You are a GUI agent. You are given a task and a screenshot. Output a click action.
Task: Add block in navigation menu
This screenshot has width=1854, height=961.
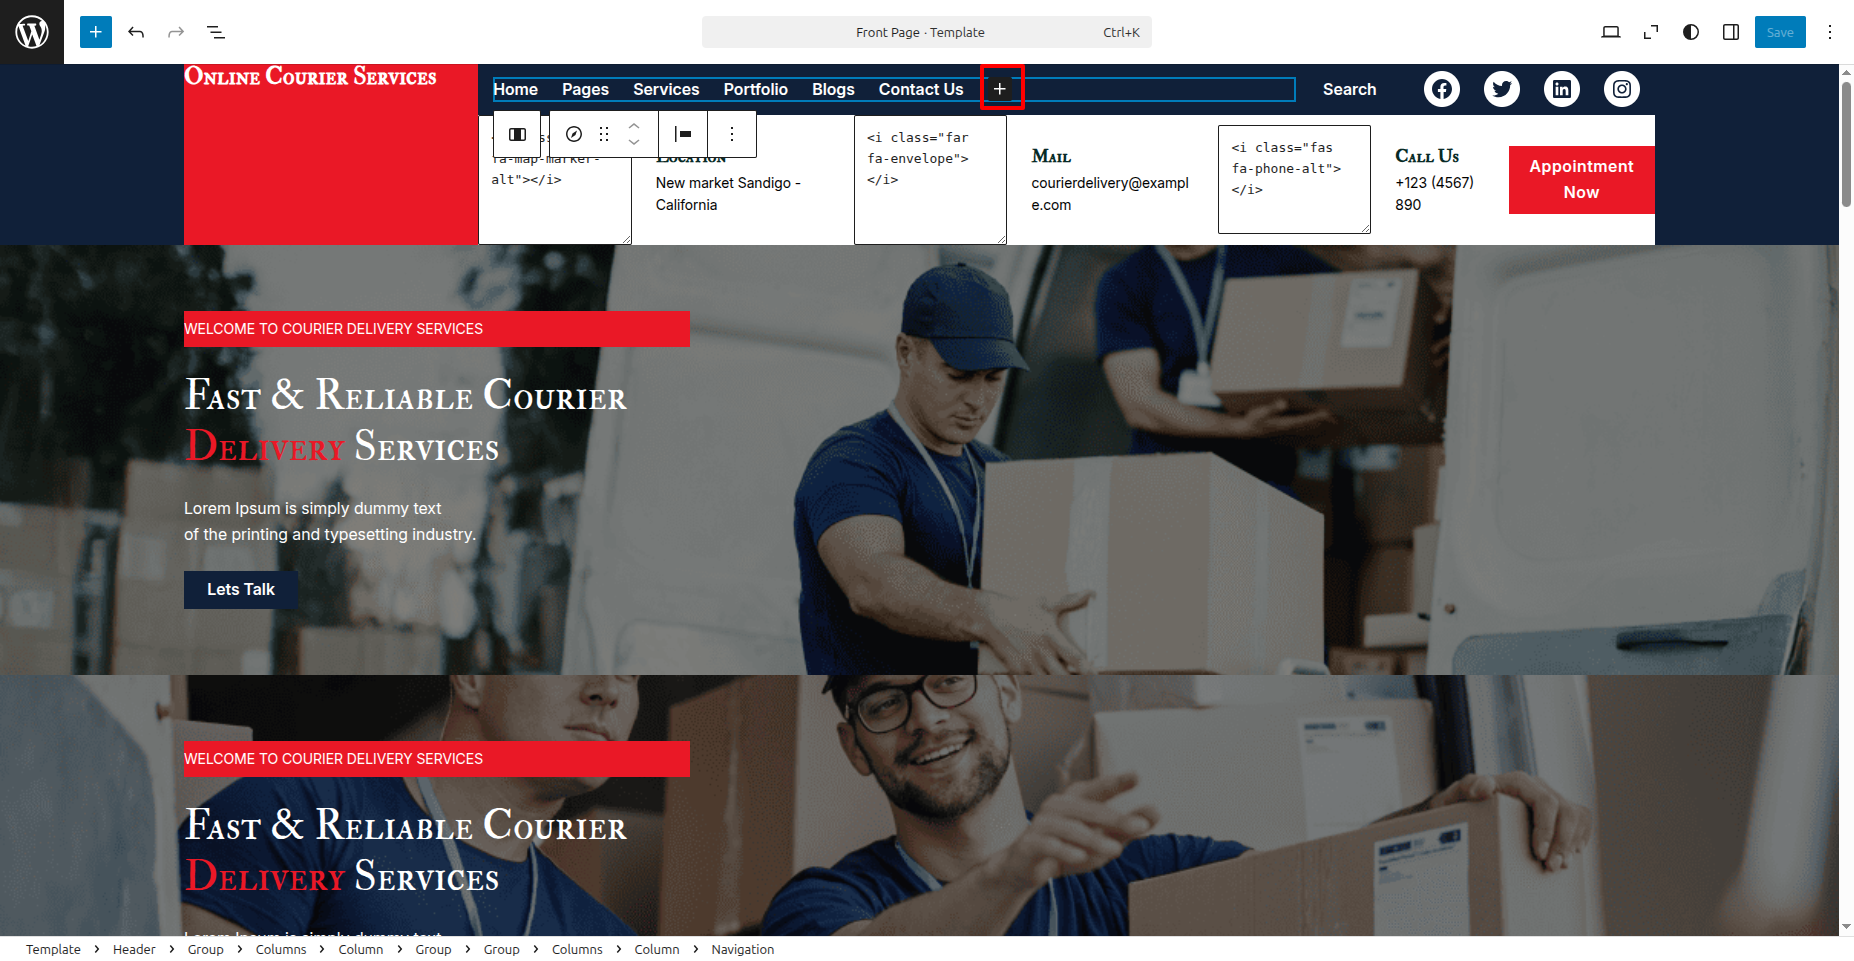tap(1000, 89)
